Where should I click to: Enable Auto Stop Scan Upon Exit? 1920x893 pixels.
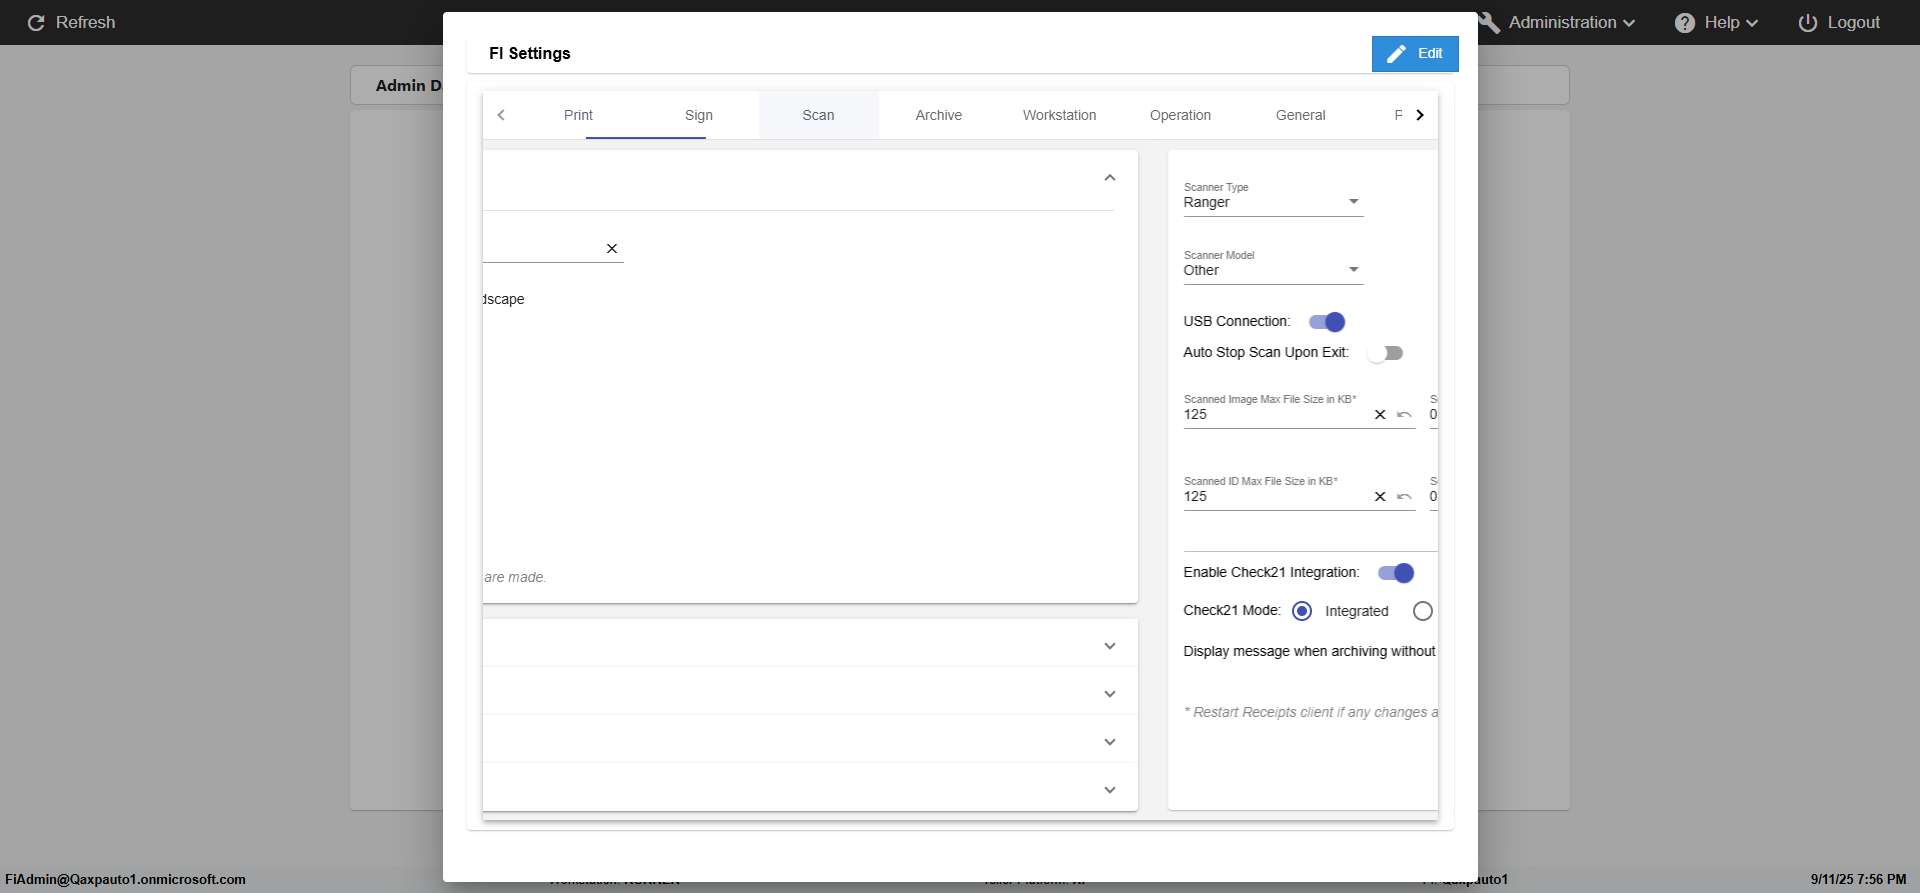point(1385,353)
